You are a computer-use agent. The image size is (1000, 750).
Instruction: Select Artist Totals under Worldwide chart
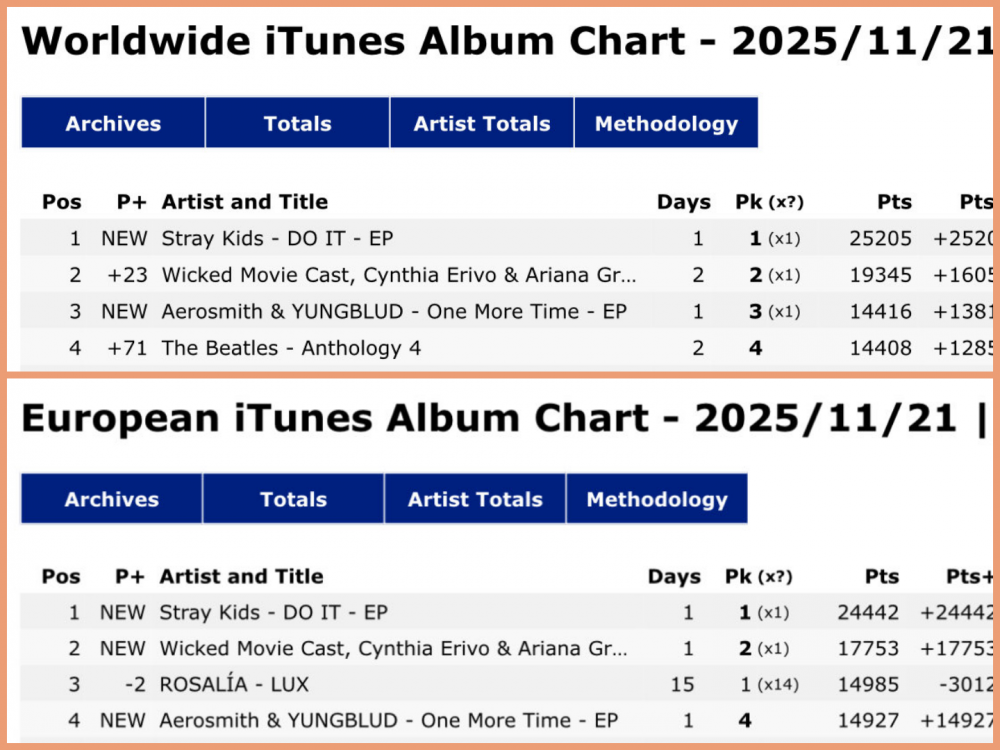(482, 124)
